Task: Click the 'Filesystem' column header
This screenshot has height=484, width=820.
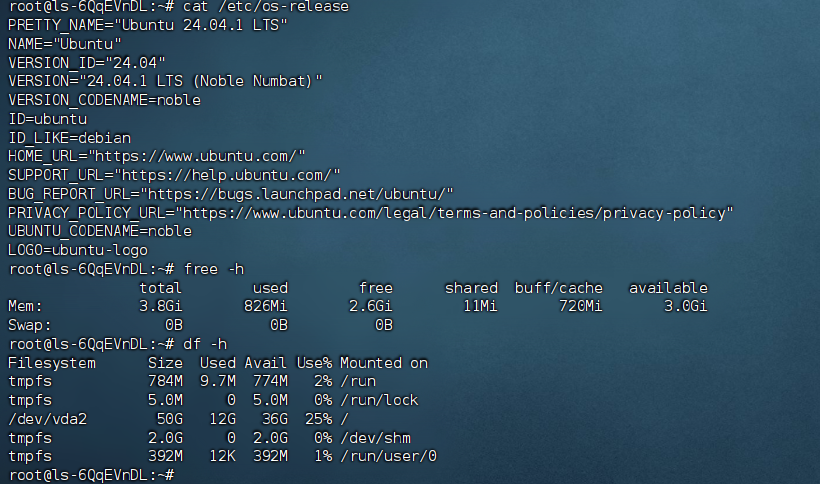Action: click(52, 363)
